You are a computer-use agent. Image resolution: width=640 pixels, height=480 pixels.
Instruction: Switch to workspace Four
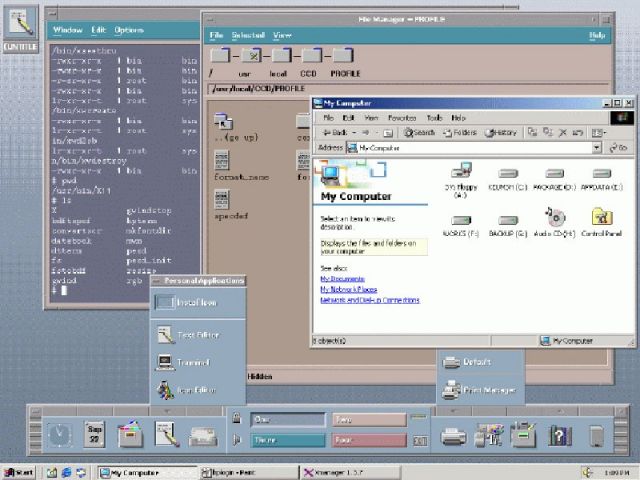pos(369,440)
